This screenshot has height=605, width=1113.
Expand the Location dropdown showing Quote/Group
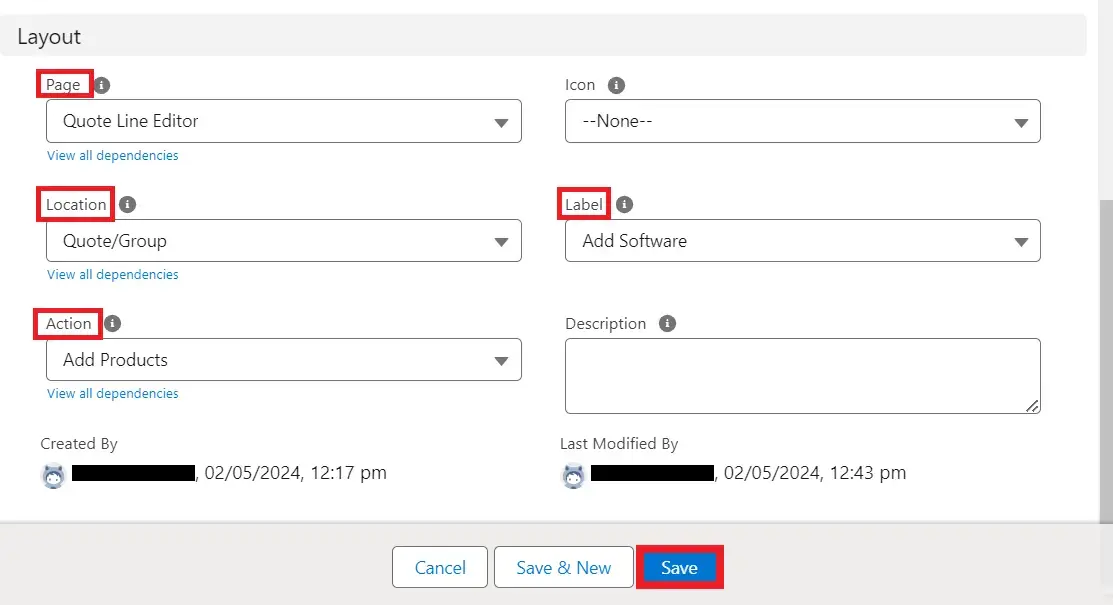283,241
